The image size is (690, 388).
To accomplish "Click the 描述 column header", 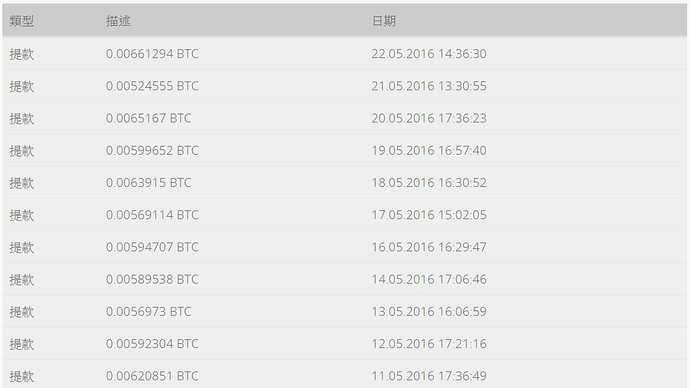I will (x=118, y=21).
